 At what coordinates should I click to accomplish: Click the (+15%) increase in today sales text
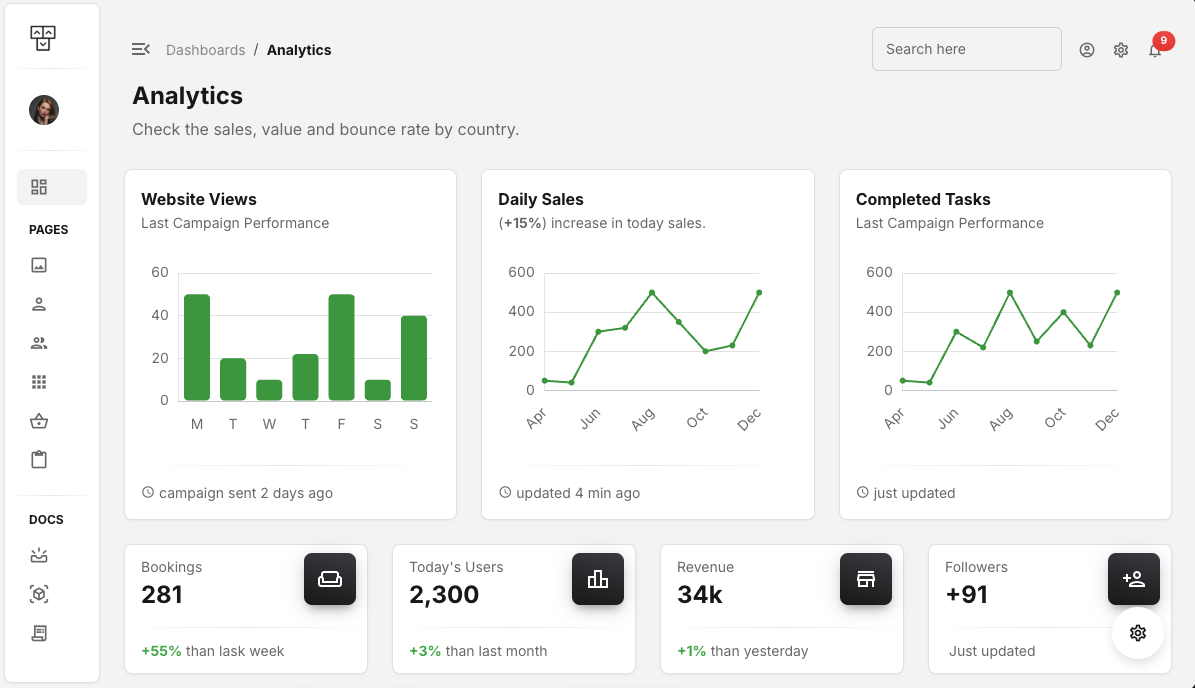[602, 223]
